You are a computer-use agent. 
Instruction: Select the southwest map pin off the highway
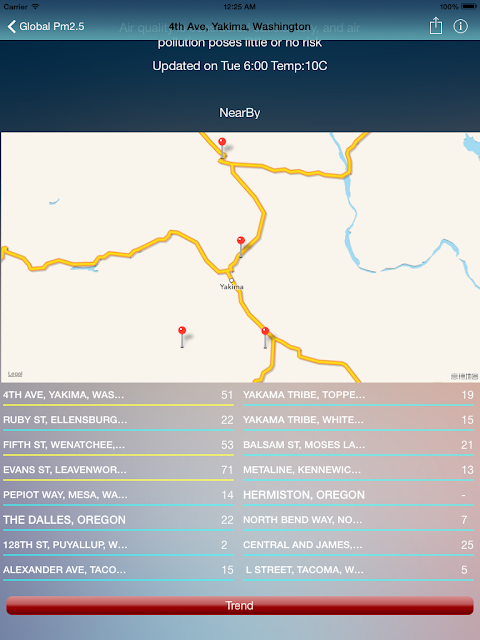coord(182,337)
